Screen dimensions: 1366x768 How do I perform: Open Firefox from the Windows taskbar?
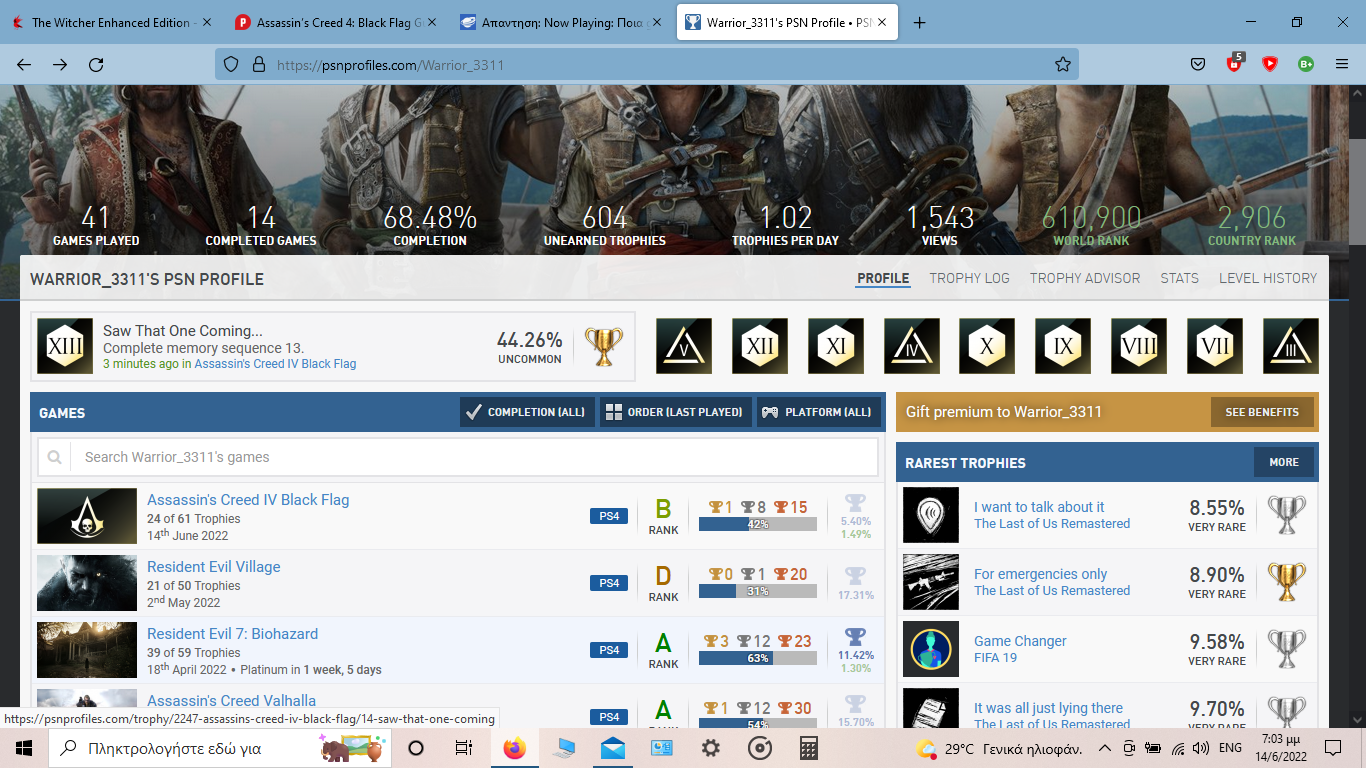tap(514, 748)
